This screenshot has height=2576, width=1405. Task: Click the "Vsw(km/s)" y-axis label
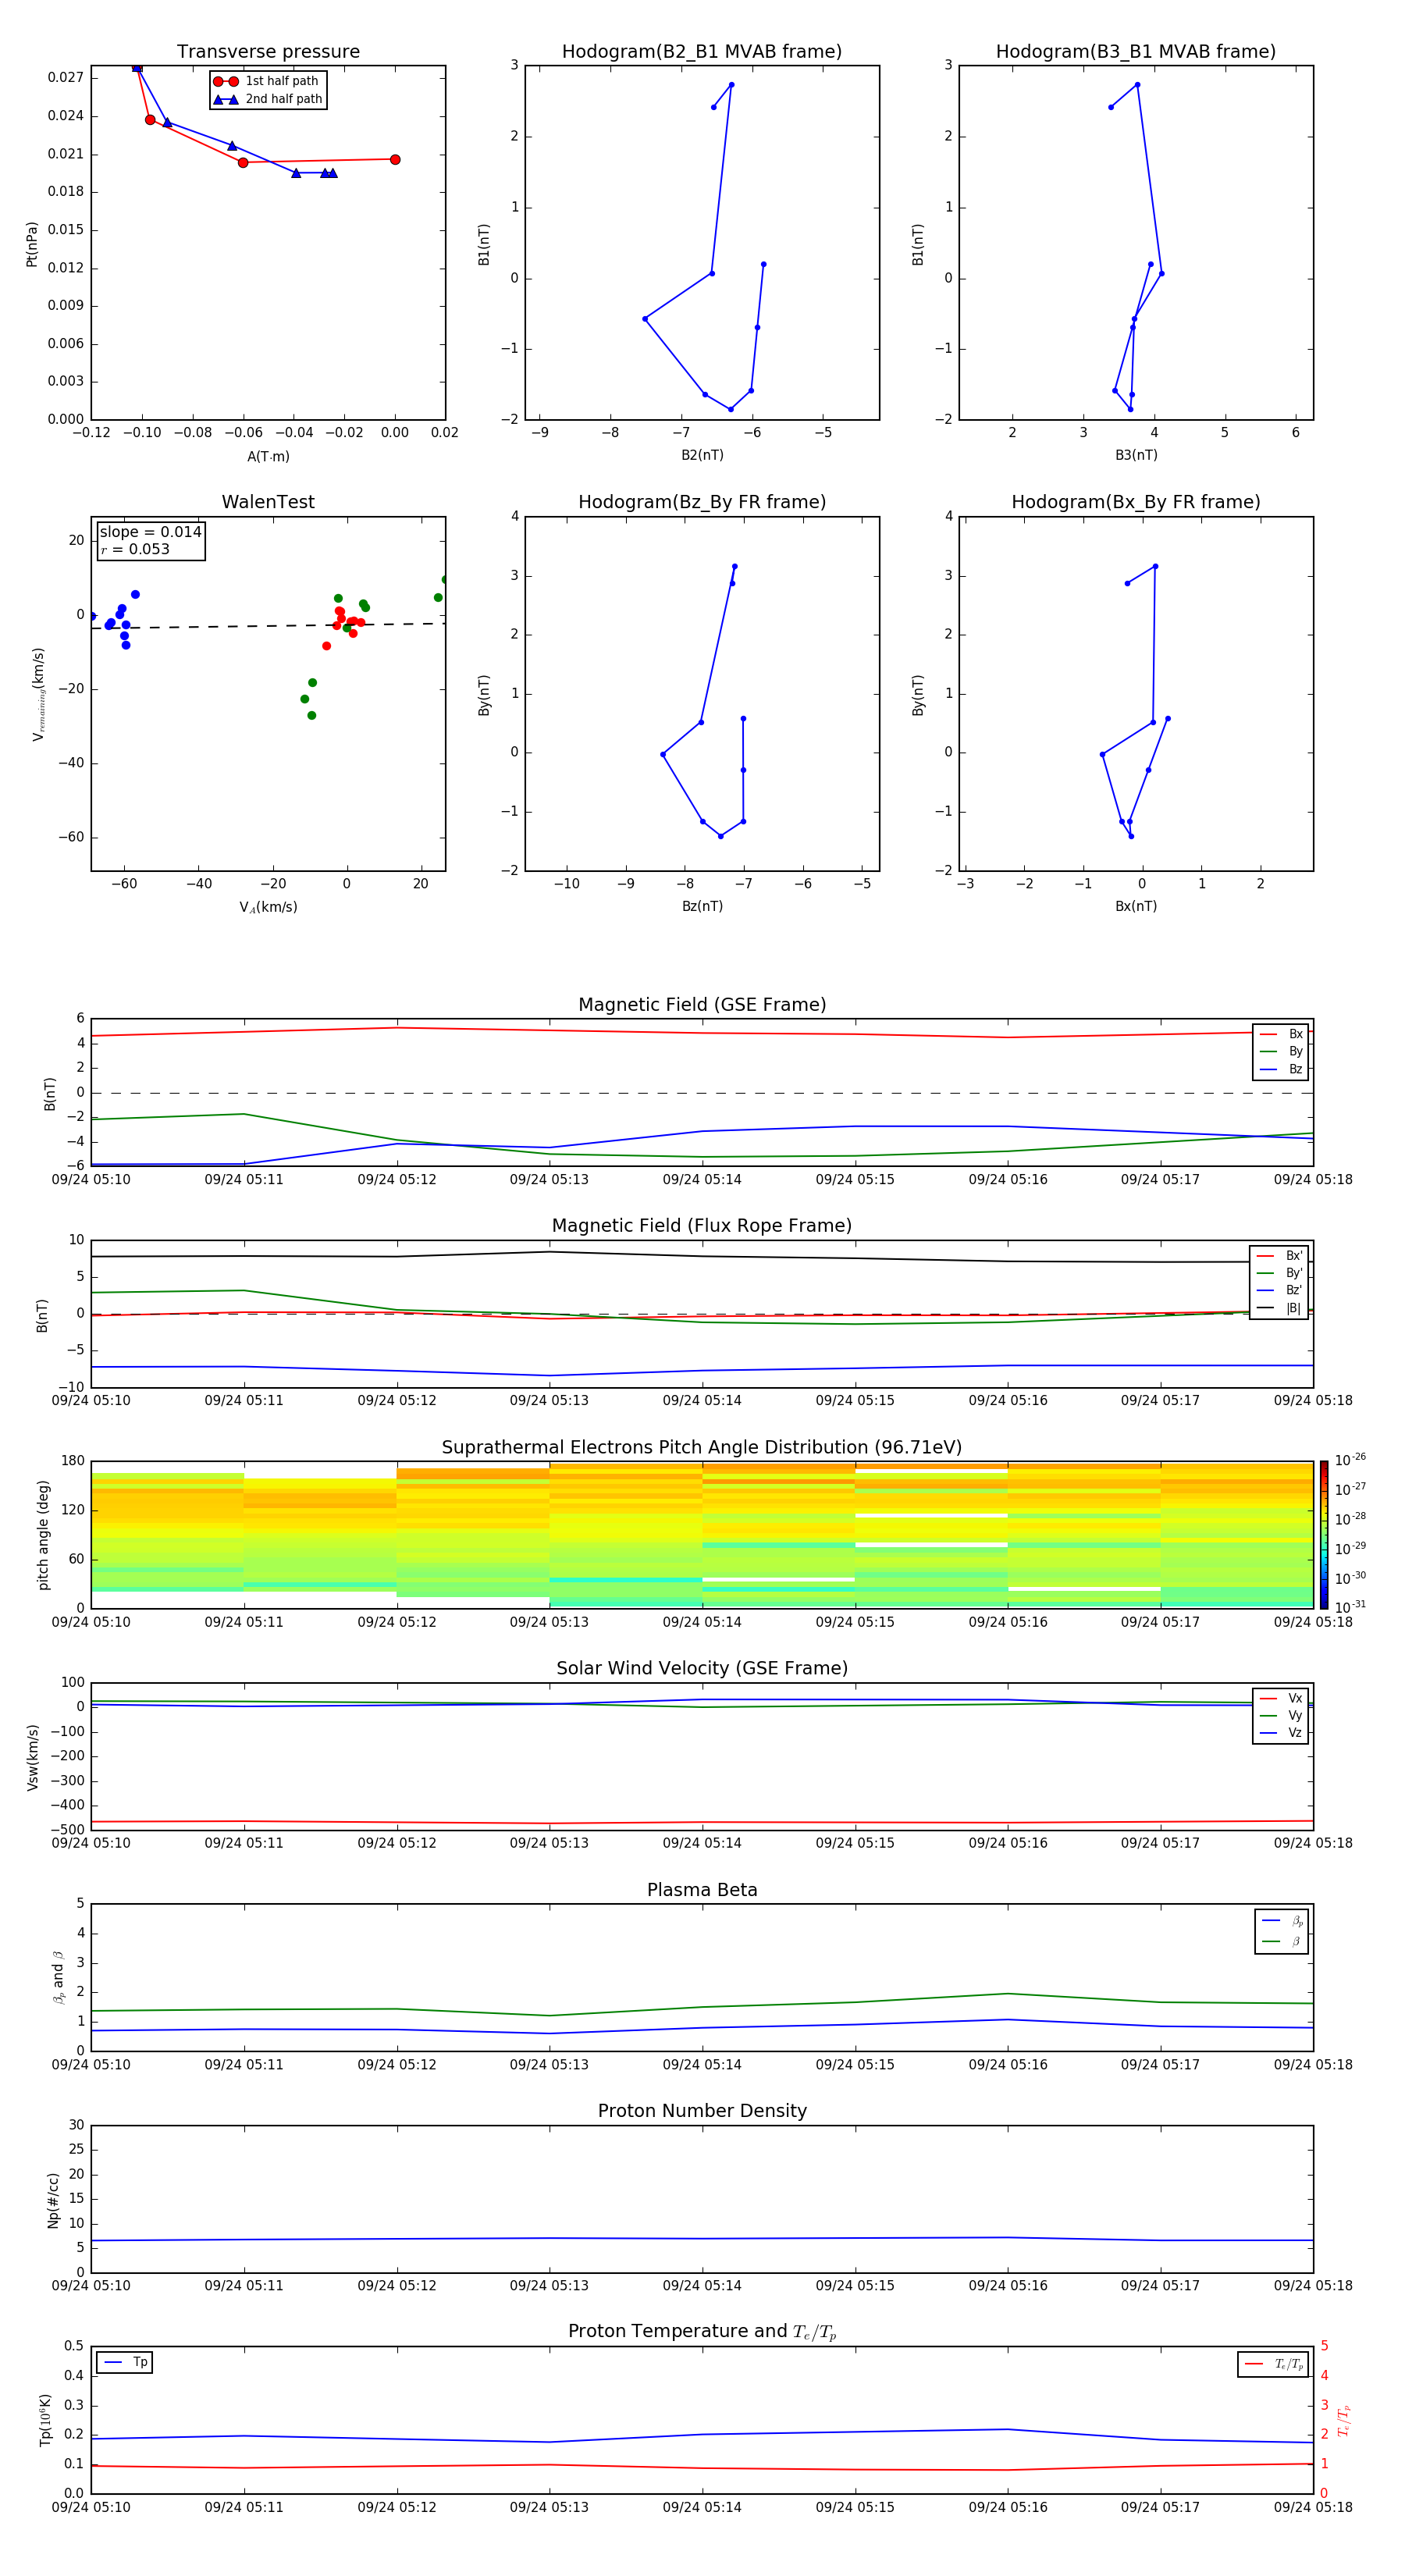tap(33, 1756)
